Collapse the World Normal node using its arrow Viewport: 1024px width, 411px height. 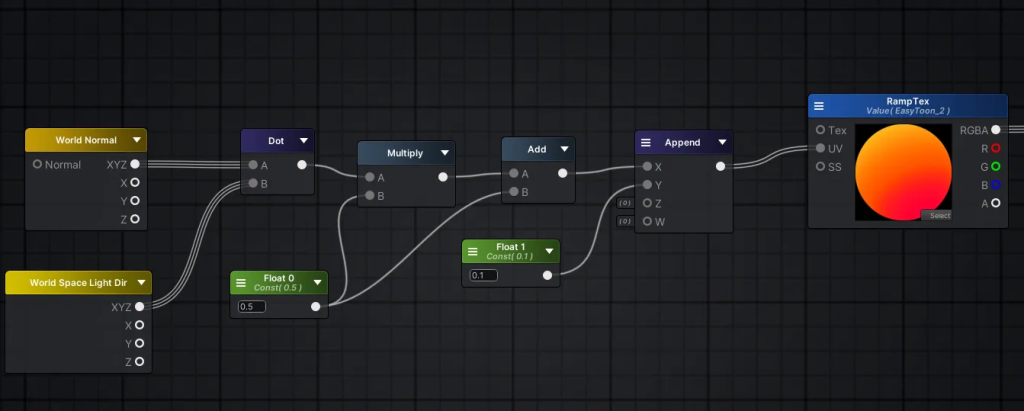pos(136,141)
